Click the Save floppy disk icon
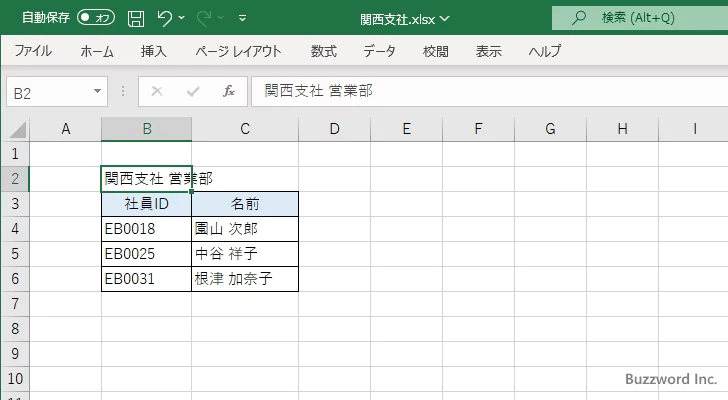This screenshot has width=728, height=400. (136, 19)
